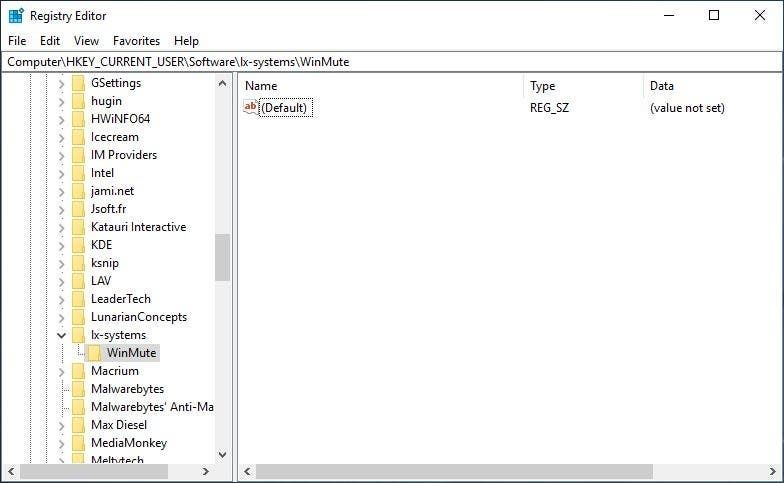Click the (value not set) data cell
This screenshot has height=483, width=784.
click(x=687, y=108)
